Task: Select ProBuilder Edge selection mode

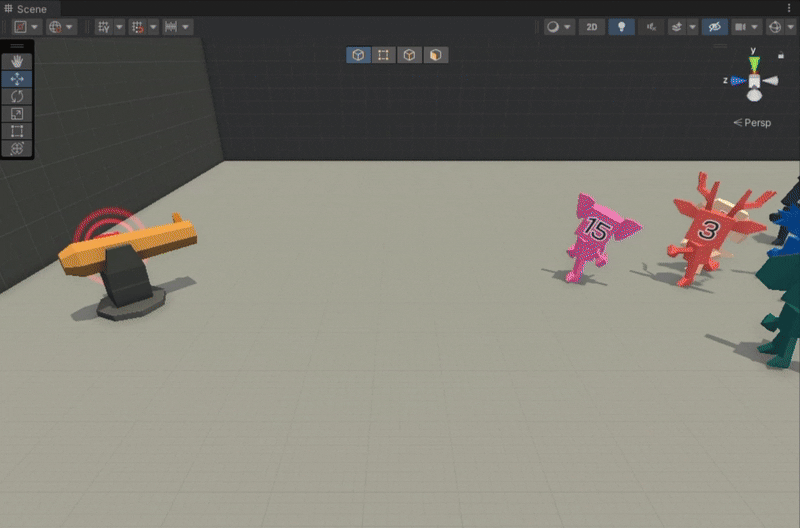Action: coord(409,55)
